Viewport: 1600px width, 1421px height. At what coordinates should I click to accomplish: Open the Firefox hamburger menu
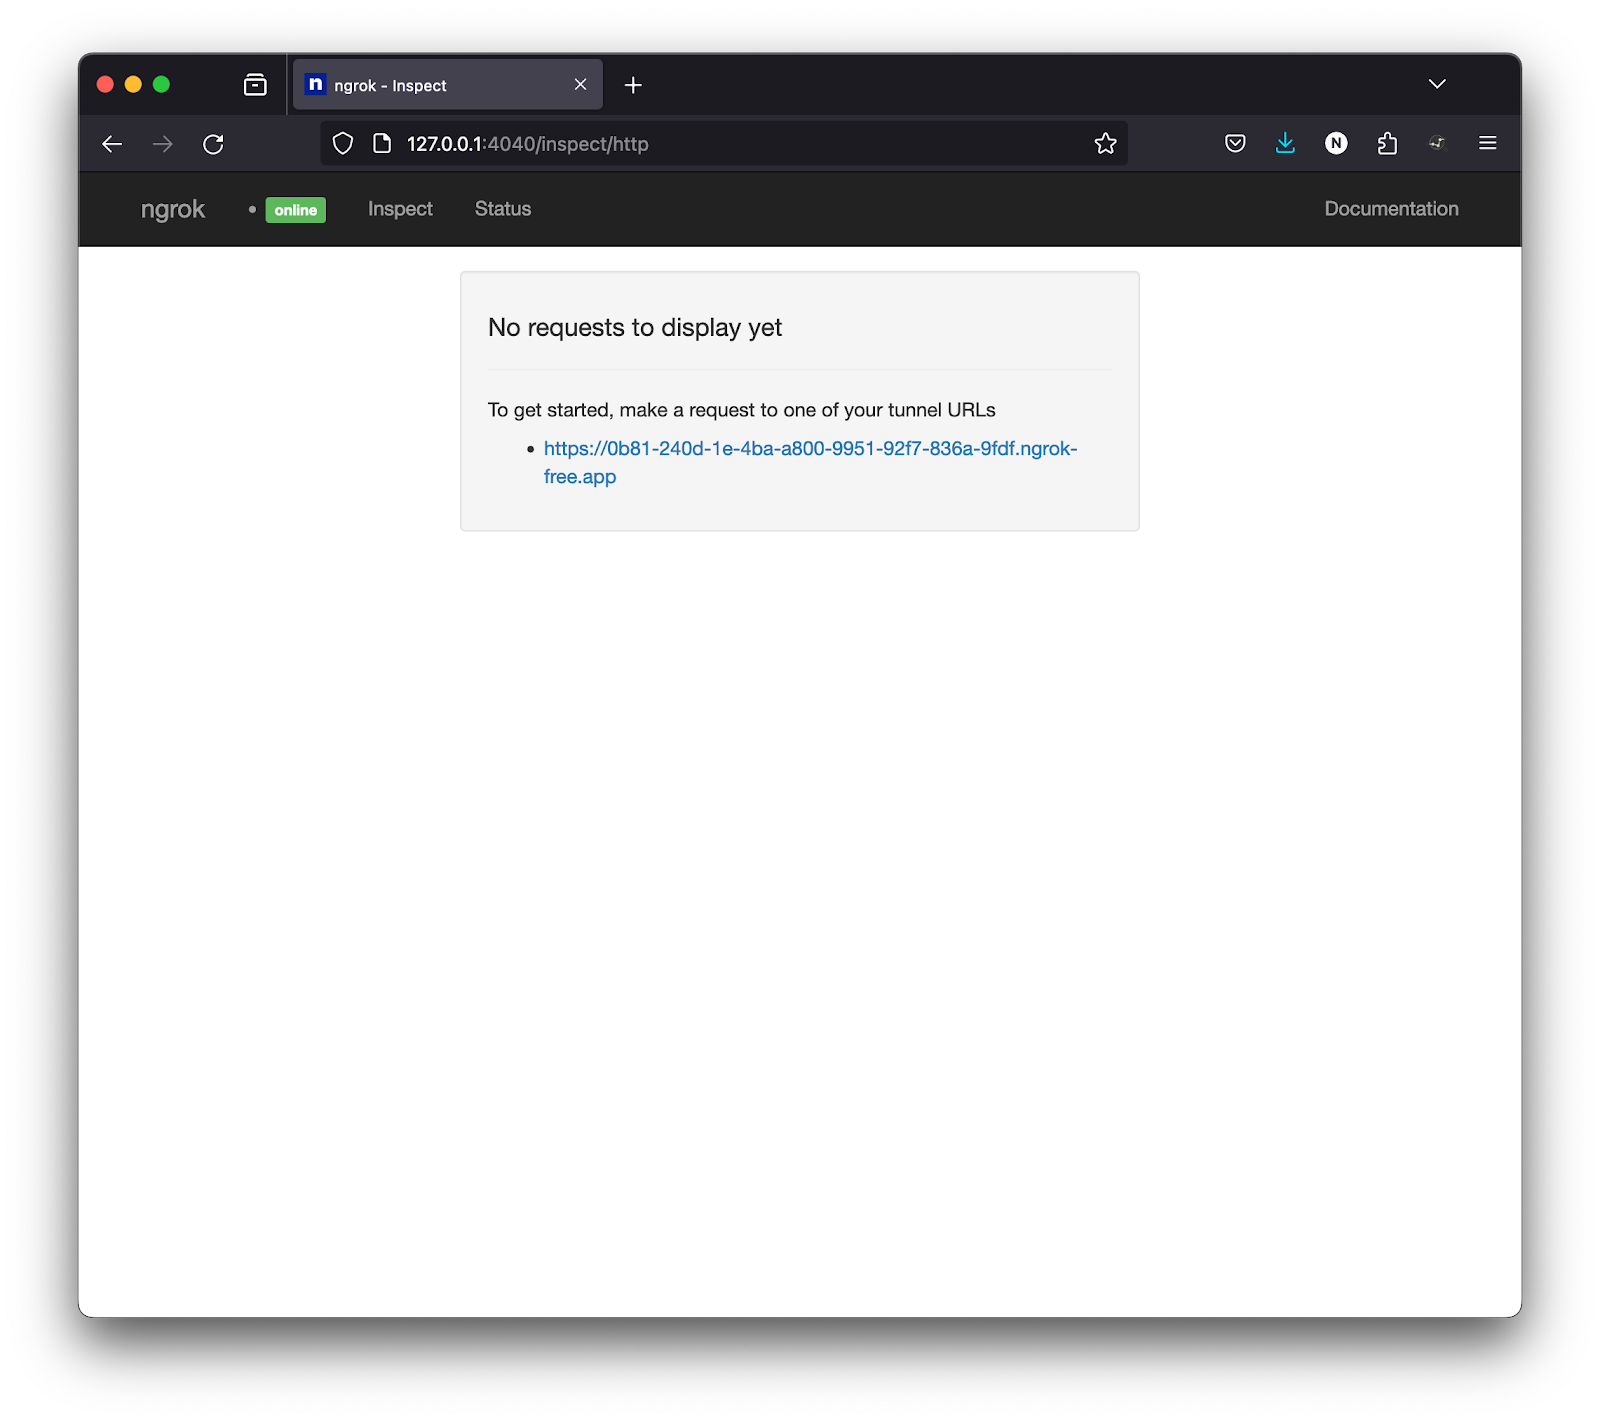pyautogui.click(x=1487, y=143)
